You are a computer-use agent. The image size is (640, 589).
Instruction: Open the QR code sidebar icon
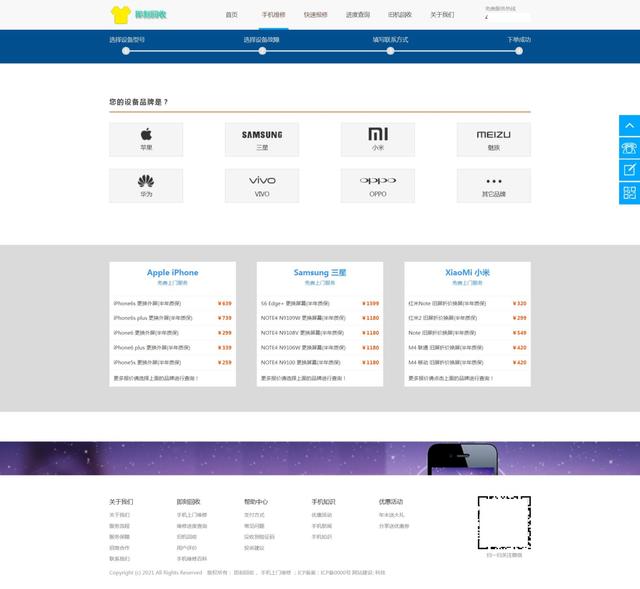pos(629,191)
